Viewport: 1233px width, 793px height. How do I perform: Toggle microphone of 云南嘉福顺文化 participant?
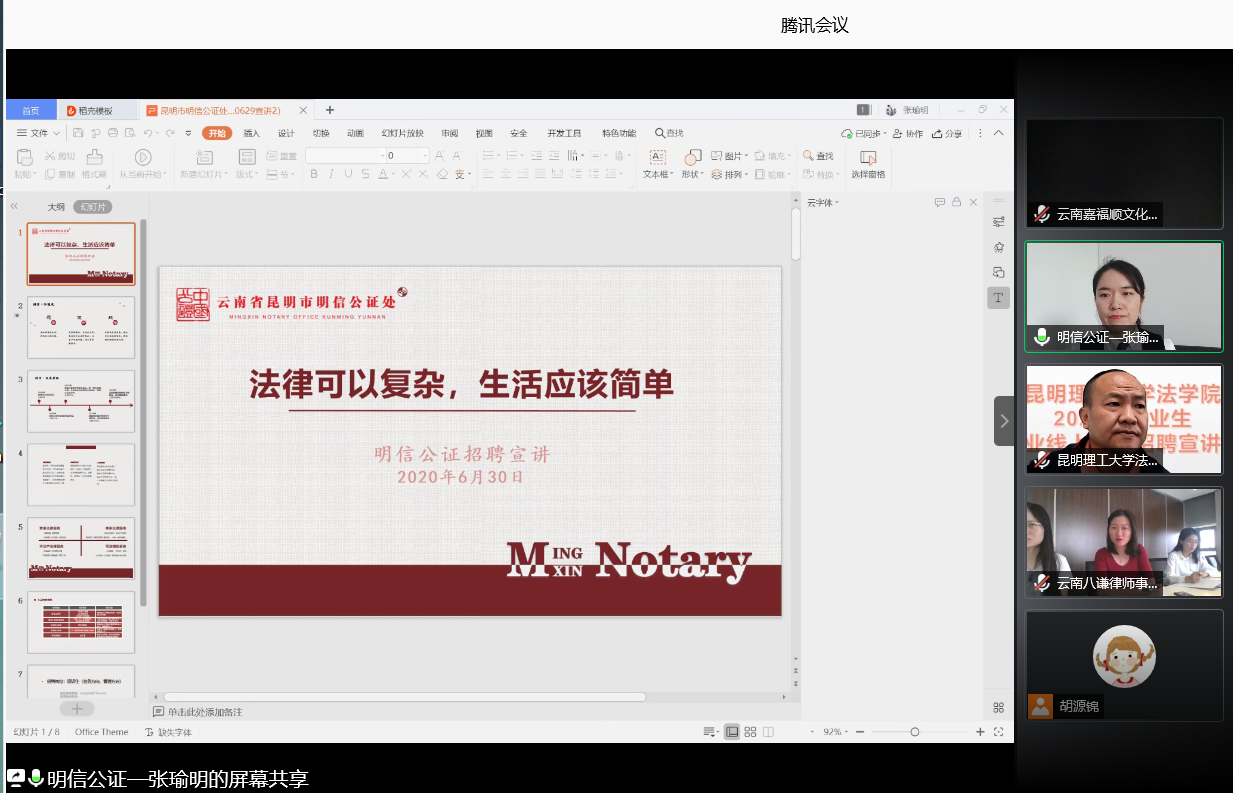(1042, 213)
